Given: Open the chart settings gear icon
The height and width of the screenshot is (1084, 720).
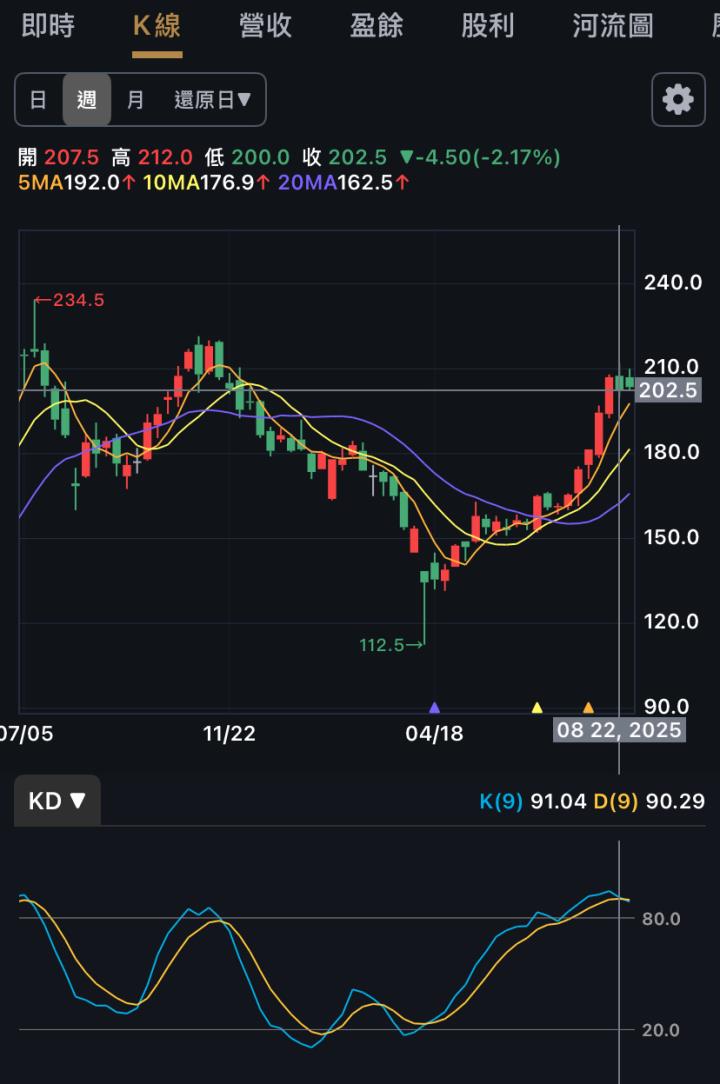Looking at the screenshot, I should pyautogui.click(x=678, y=99).
